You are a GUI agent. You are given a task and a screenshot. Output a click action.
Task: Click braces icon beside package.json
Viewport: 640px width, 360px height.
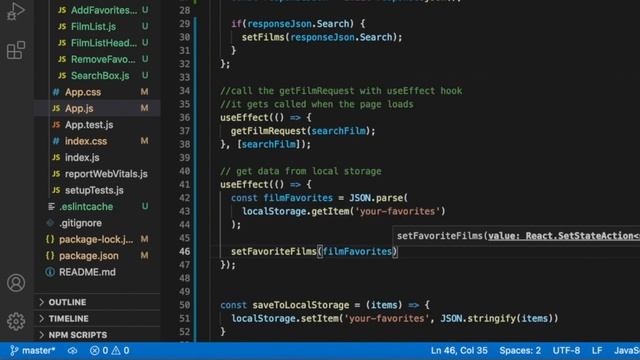(50, 256)
